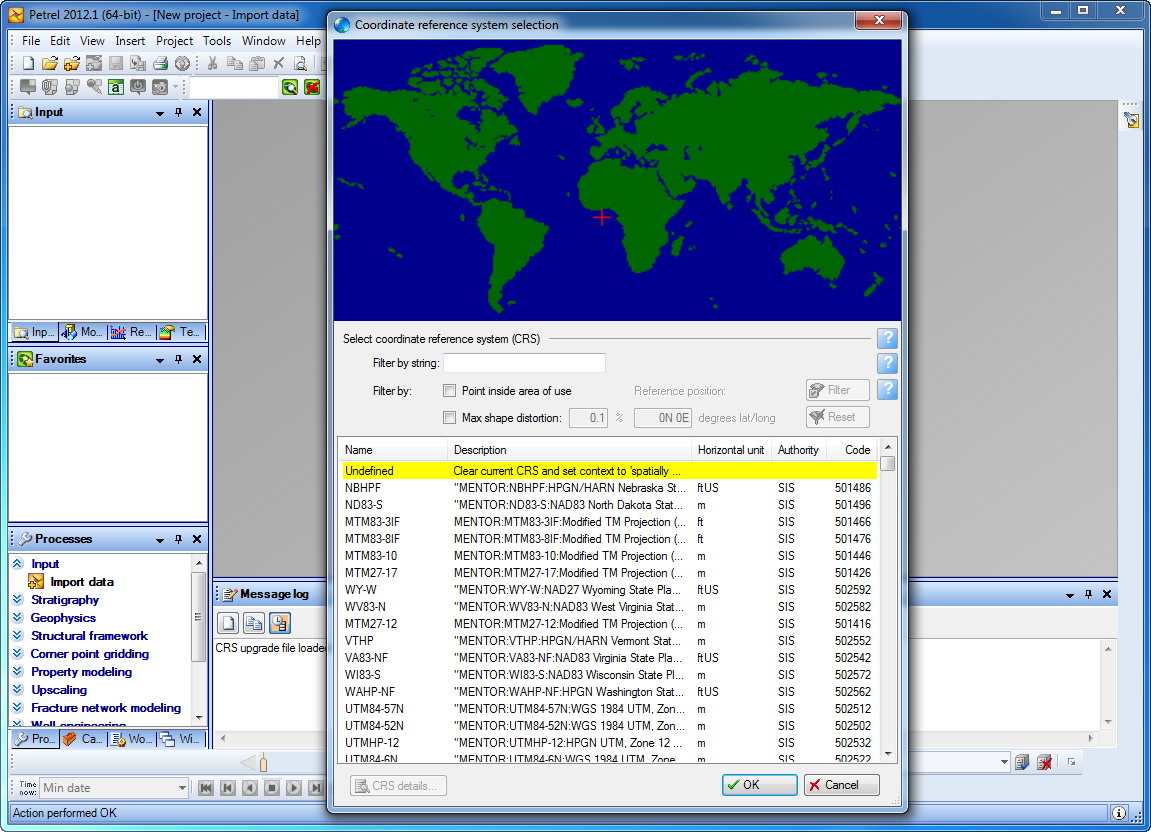Click the copy icon in Message log toolbar
Viewport: 1151px width, 832px height.
[x=254, y=623]
